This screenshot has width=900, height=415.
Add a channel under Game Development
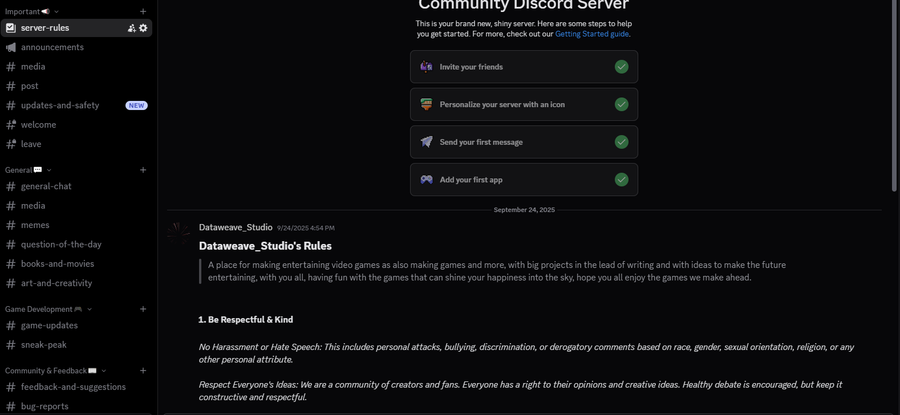pos(143,309)
